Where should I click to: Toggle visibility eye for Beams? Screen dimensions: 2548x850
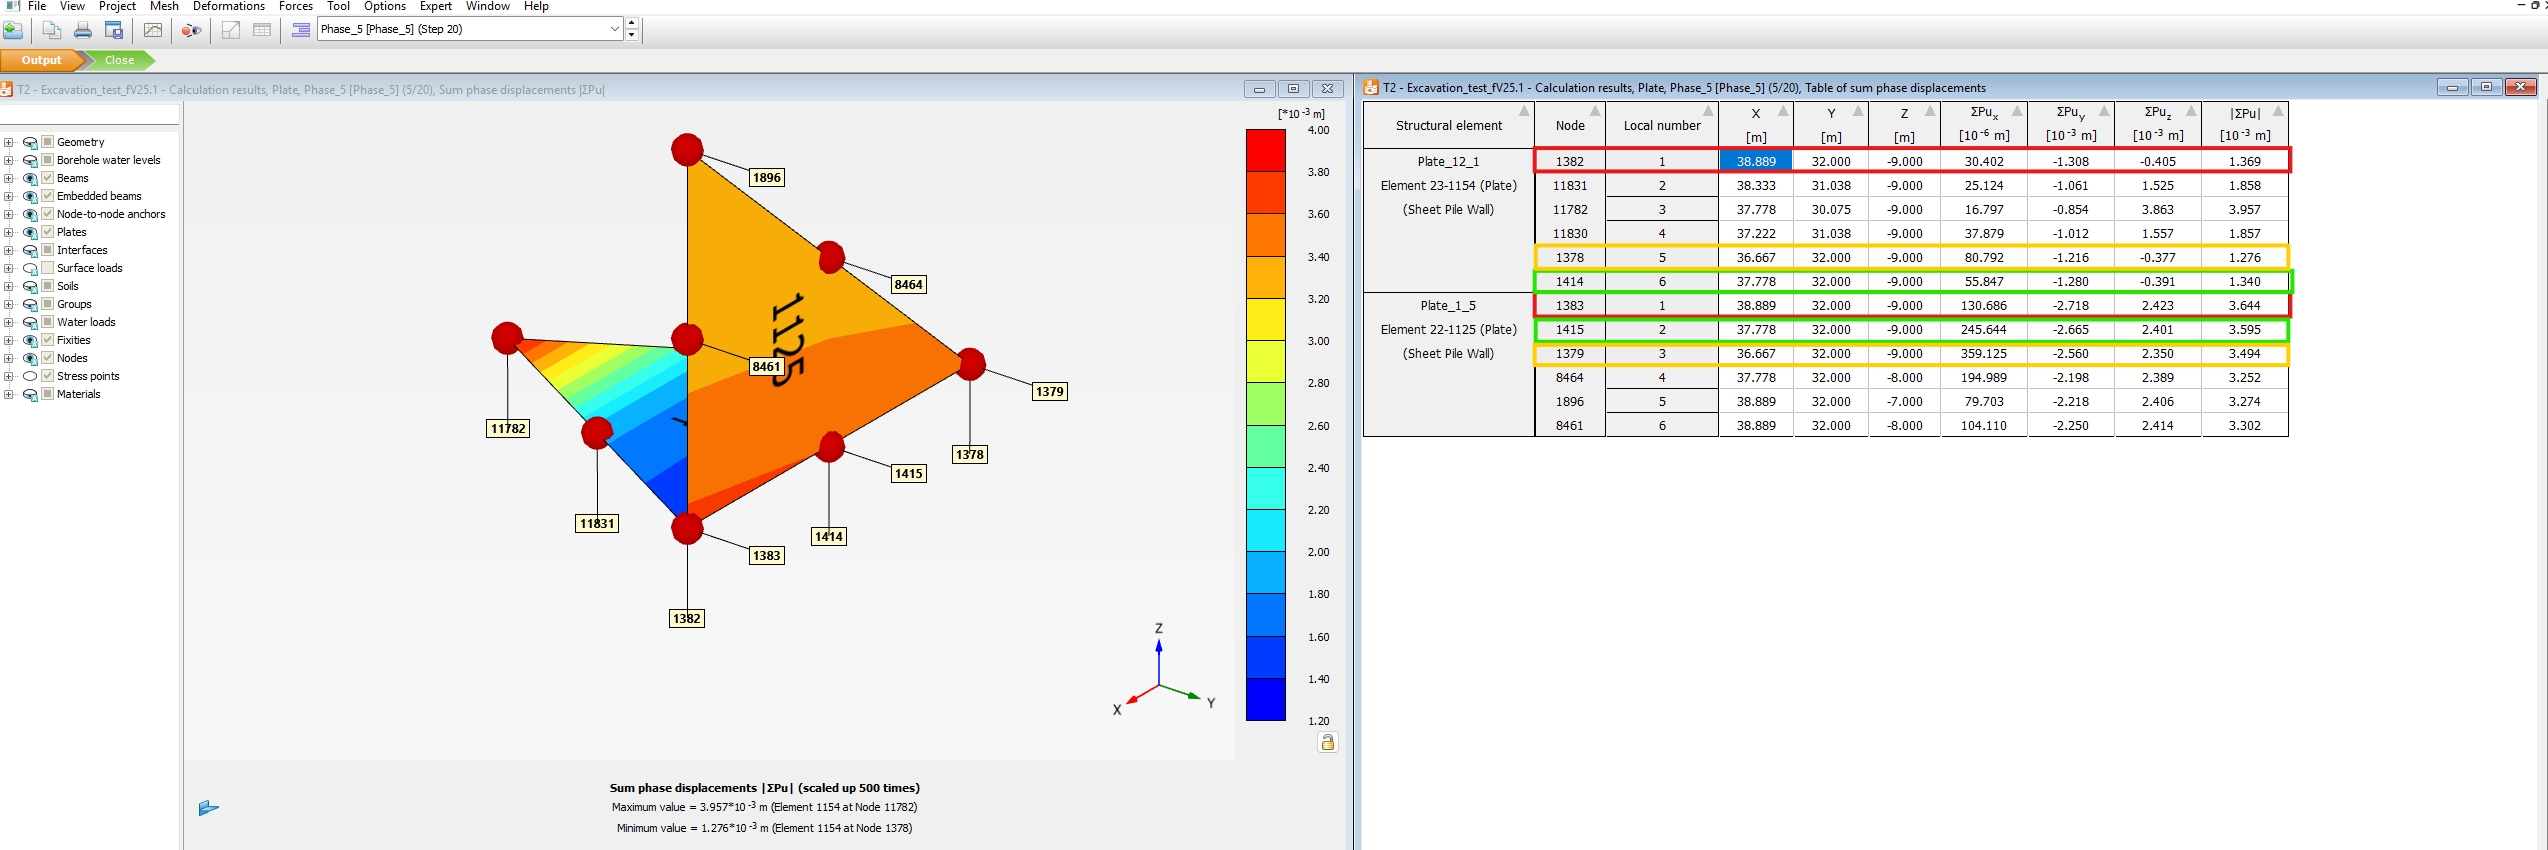coord(30,179)
